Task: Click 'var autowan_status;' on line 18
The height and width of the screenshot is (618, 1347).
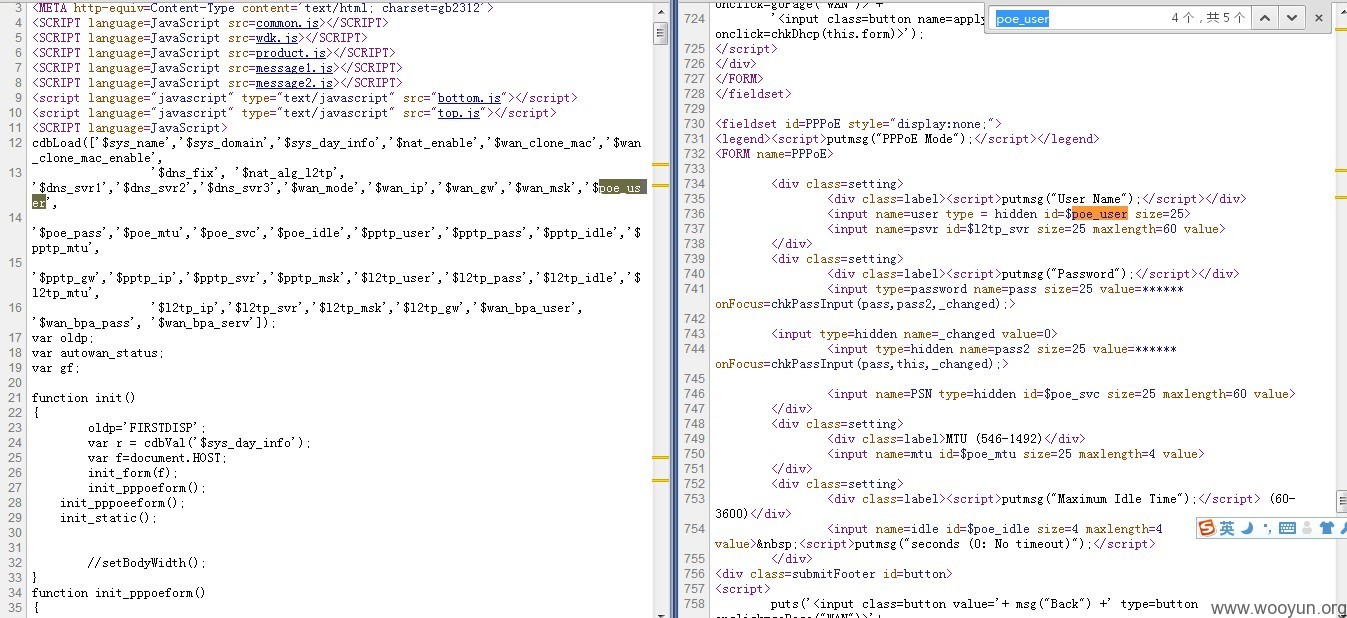Action: click(x=98, y=352)
